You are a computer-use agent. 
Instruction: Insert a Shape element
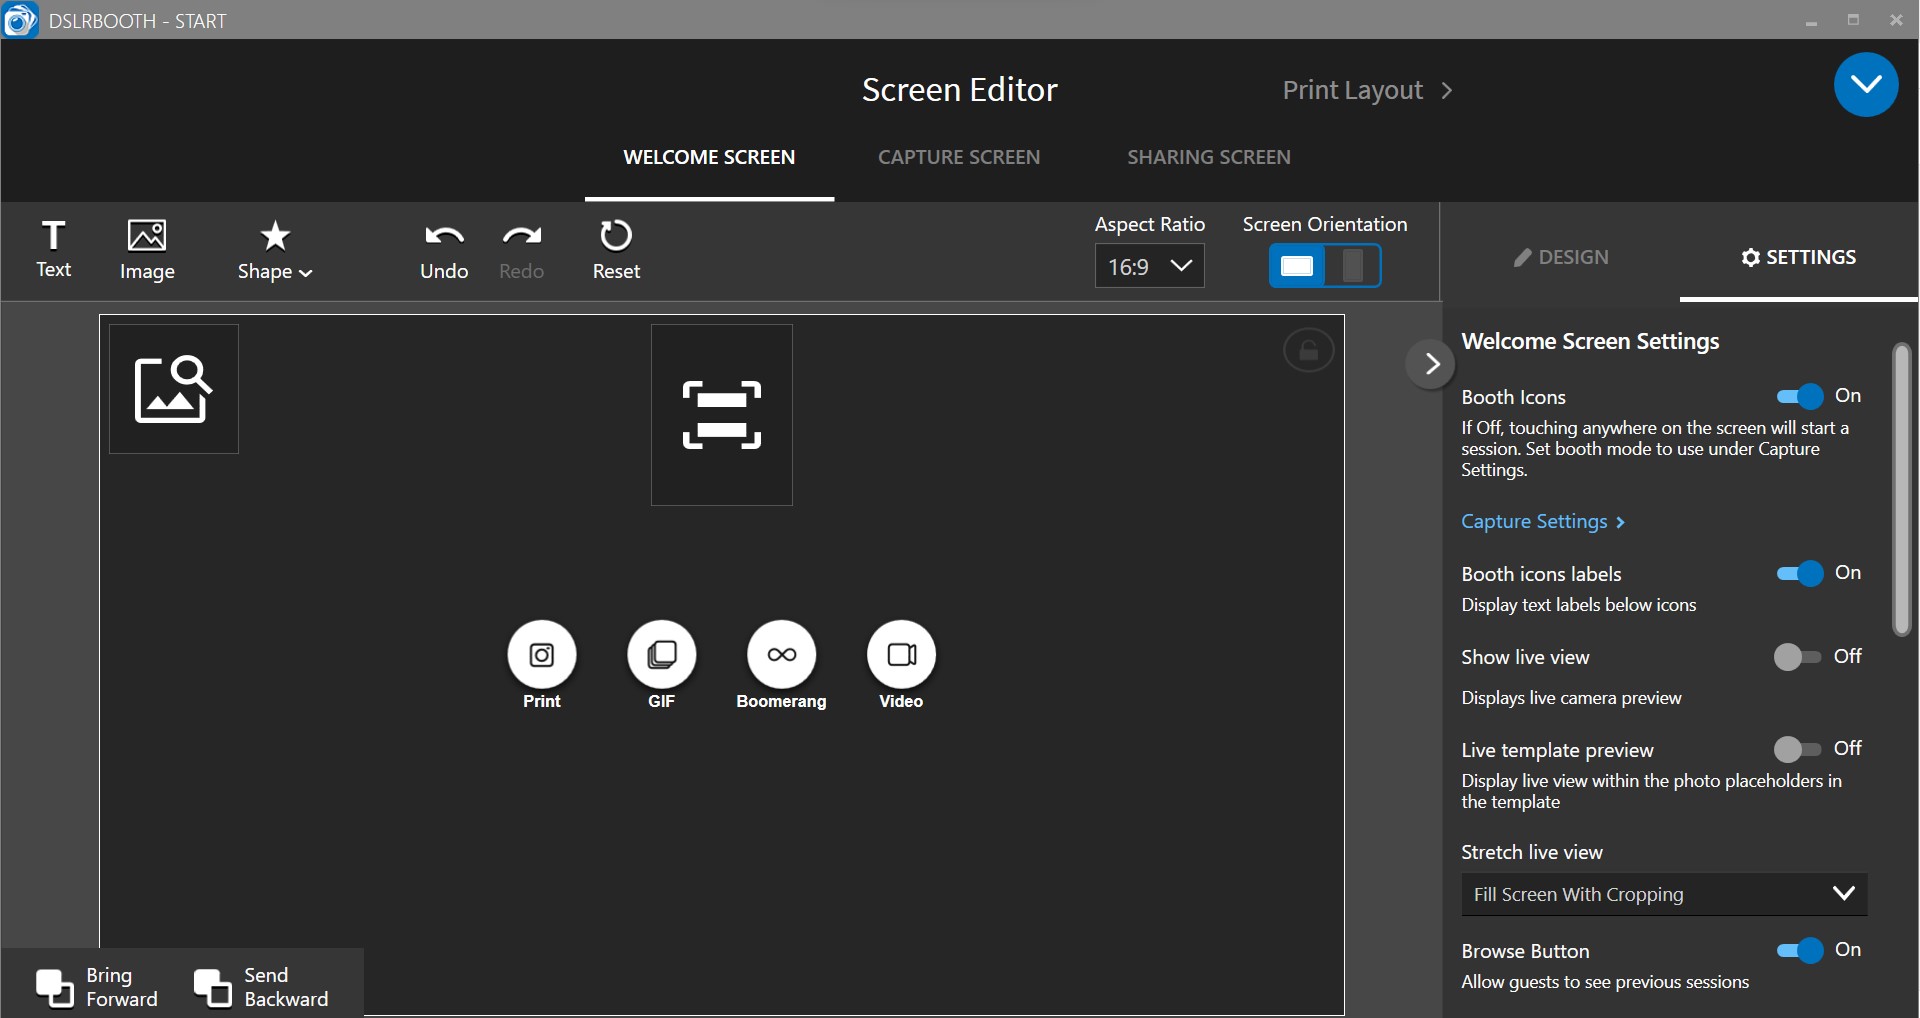pyautogui.click(x=273, y=248)
